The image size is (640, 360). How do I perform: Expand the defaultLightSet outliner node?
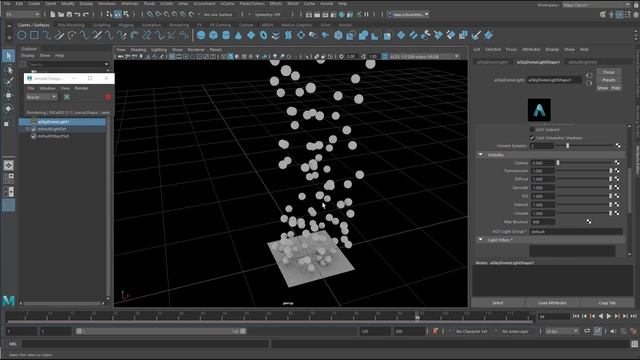coord(28,129)
